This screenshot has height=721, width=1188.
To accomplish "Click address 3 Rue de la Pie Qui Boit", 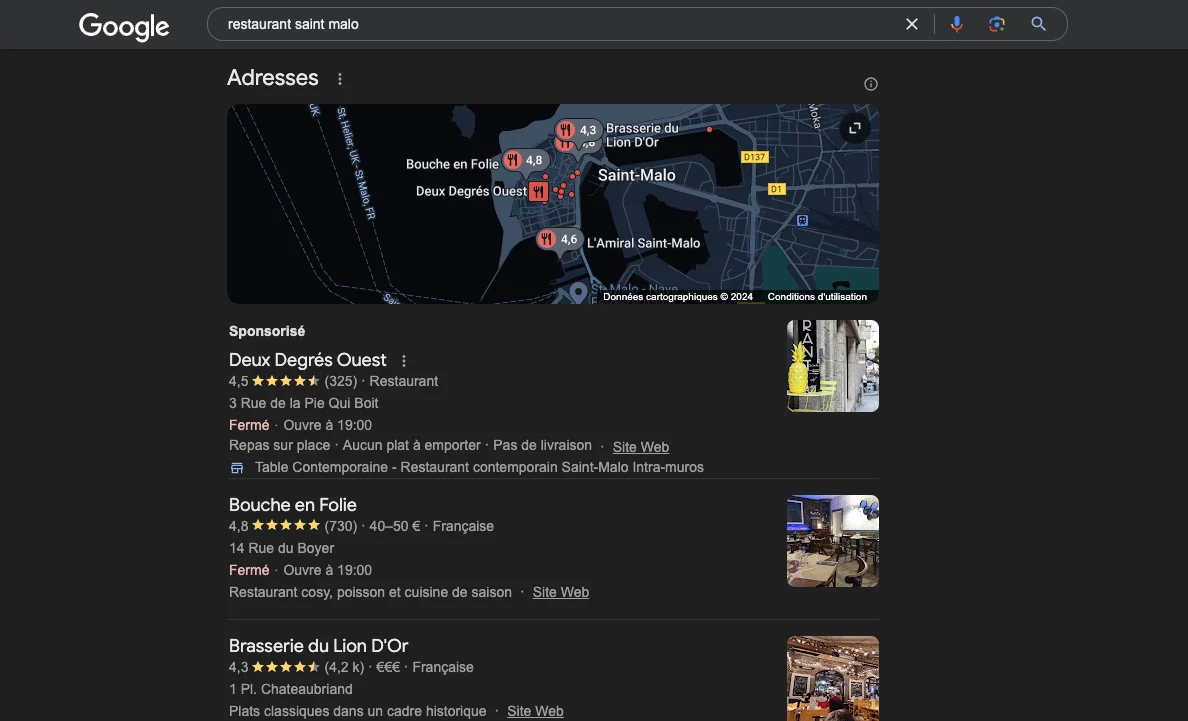I will (303, 403).
